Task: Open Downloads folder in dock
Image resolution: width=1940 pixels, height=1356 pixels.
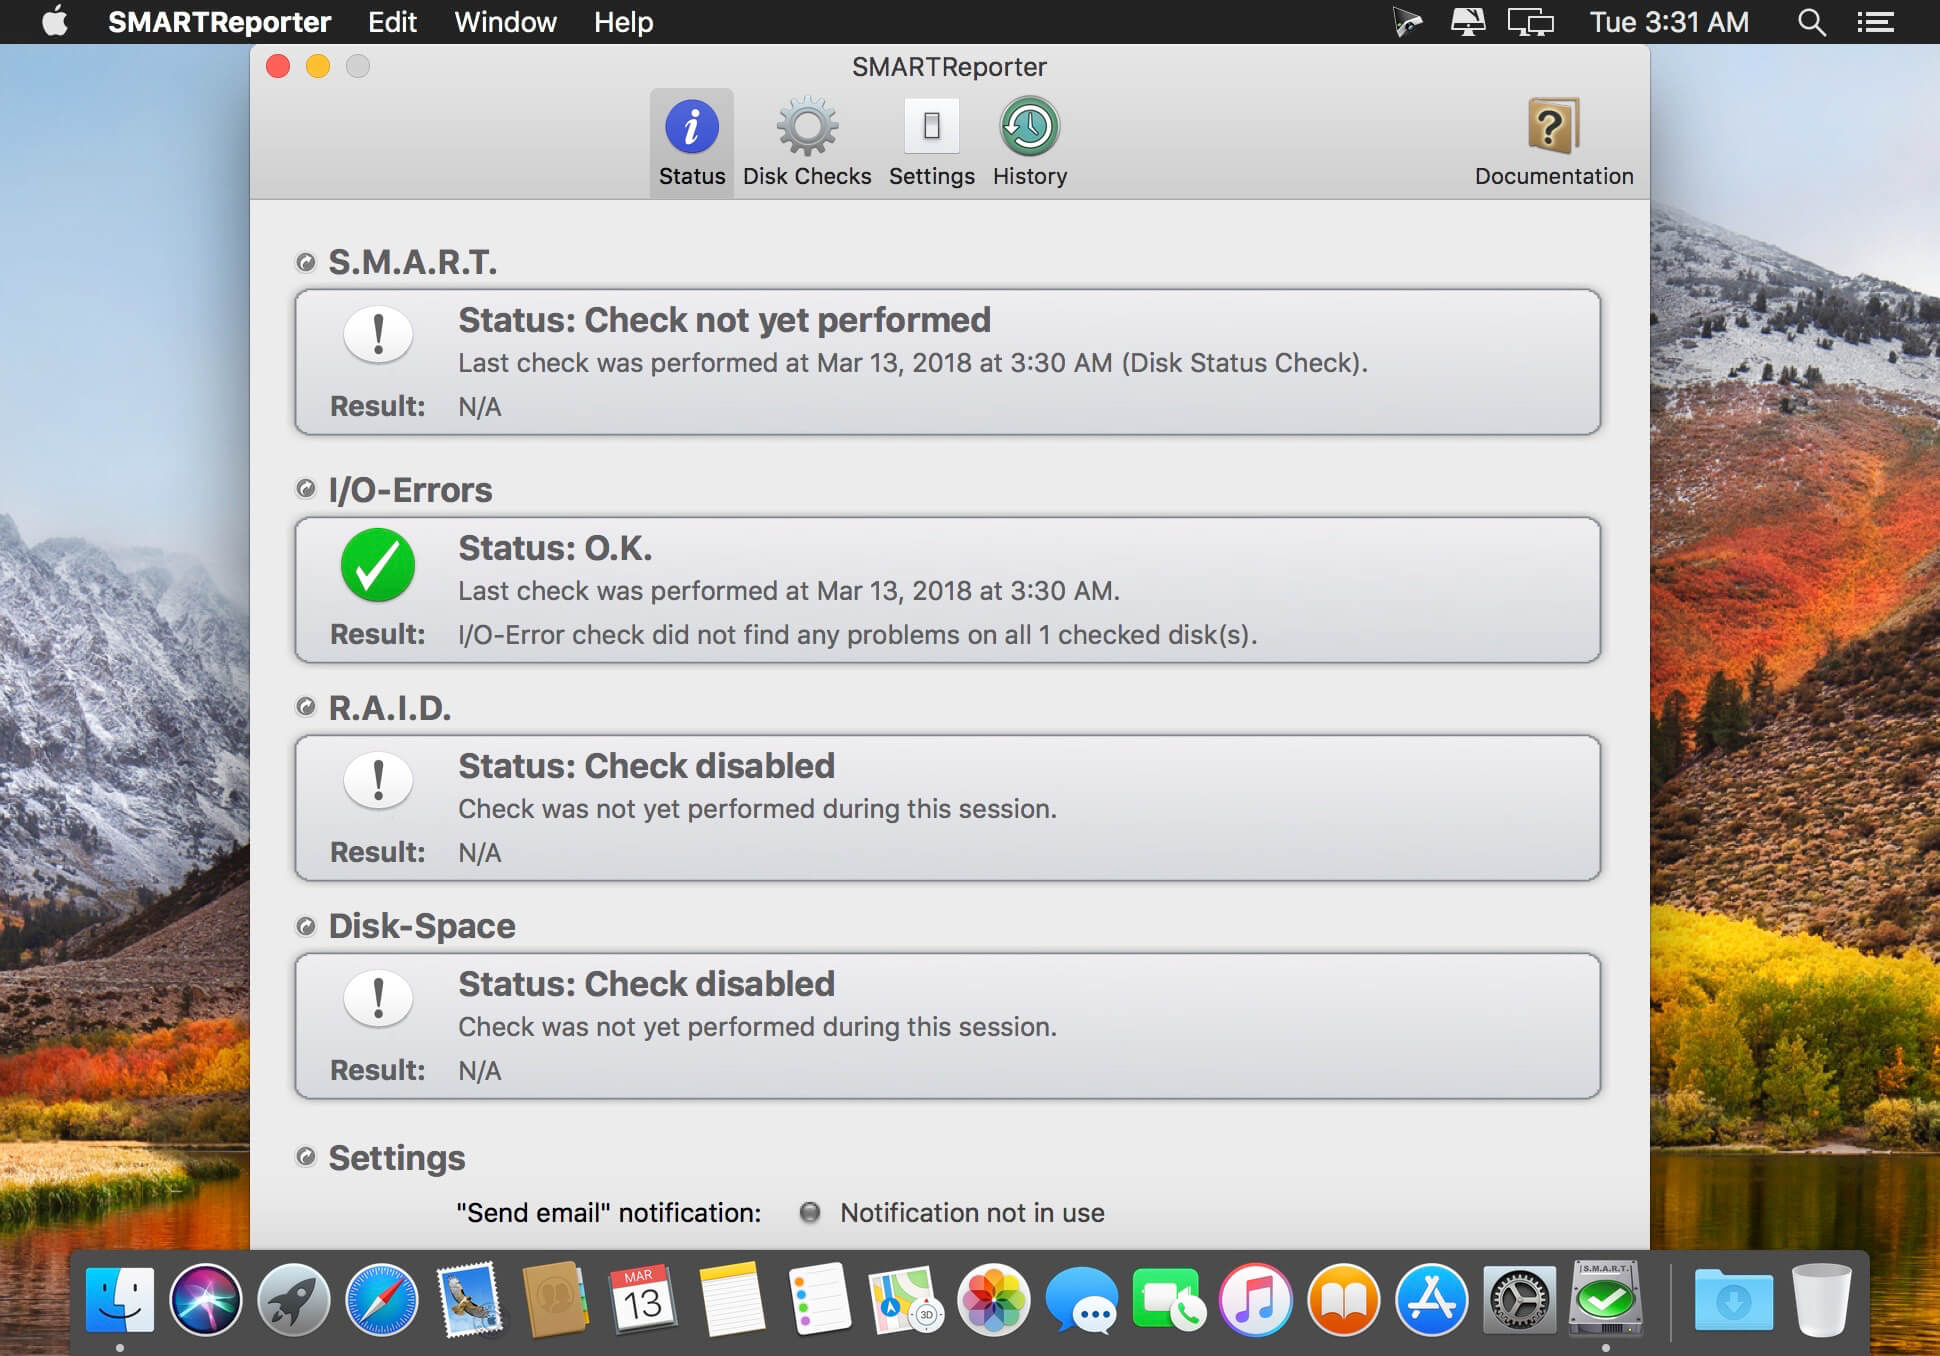Action: [1733, 1300]
